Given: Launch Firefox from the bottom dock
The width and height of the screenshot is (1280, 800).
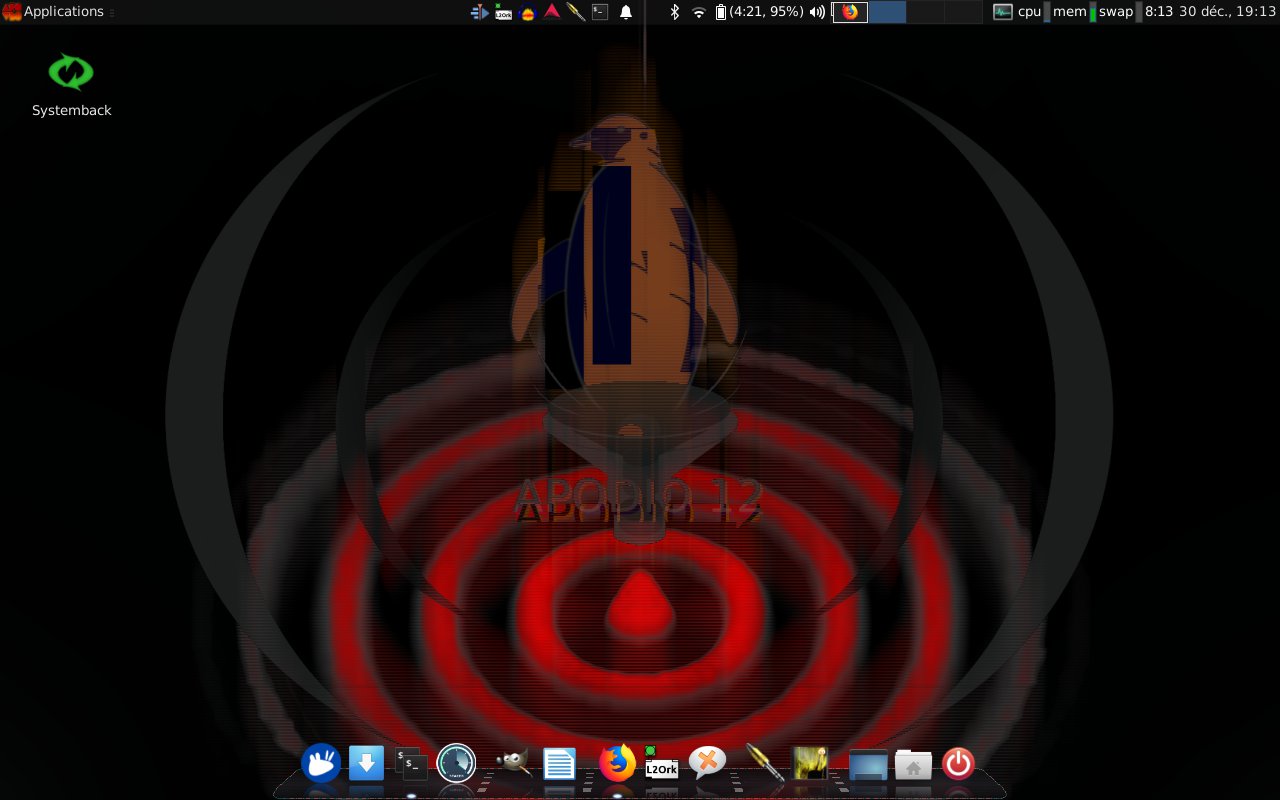Looking at the screenshot, I should tap(617, 764).
